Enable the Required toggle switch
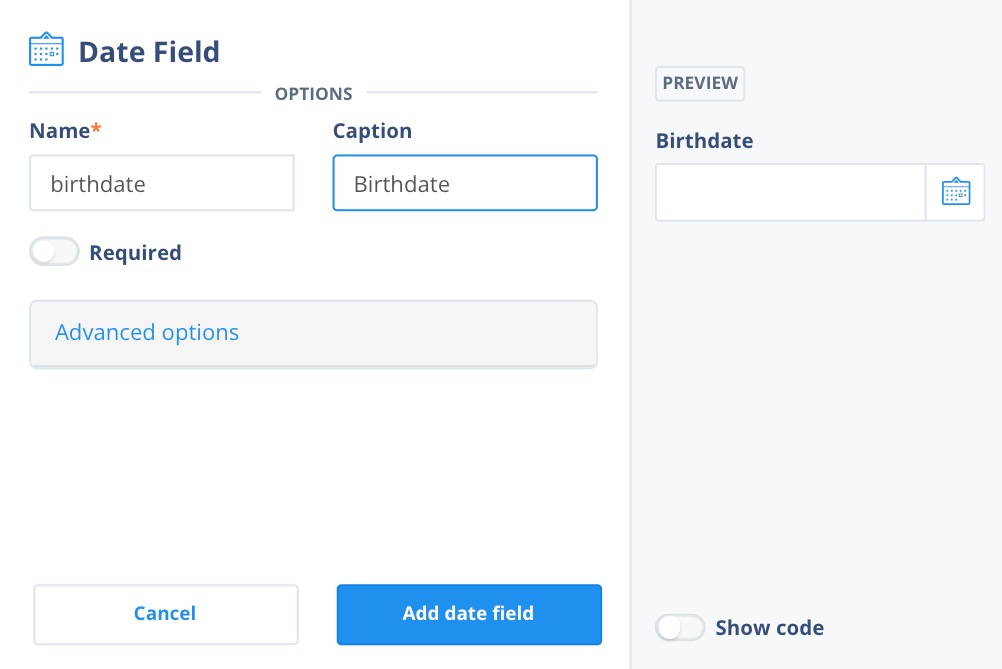The height and width of the screenshot is (669, 1002). (x=54, y=252)
